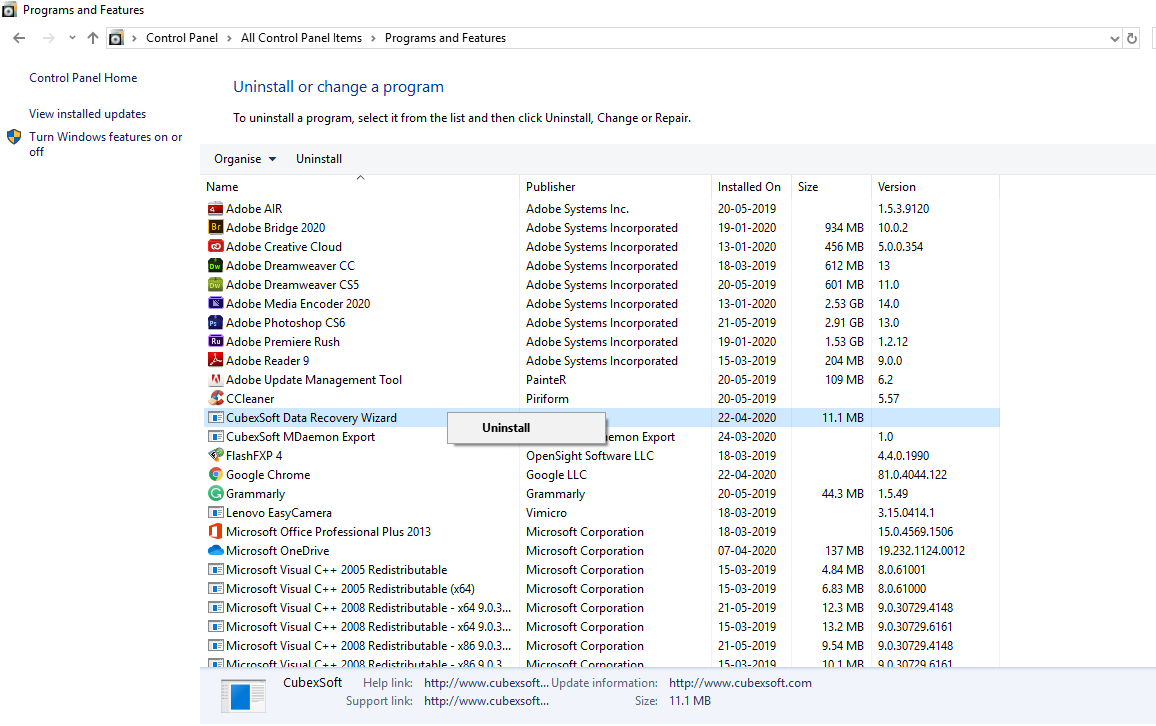Expand the address bar history dropdown
This screenshot has width=1156, height=726.
point(1114,38)
